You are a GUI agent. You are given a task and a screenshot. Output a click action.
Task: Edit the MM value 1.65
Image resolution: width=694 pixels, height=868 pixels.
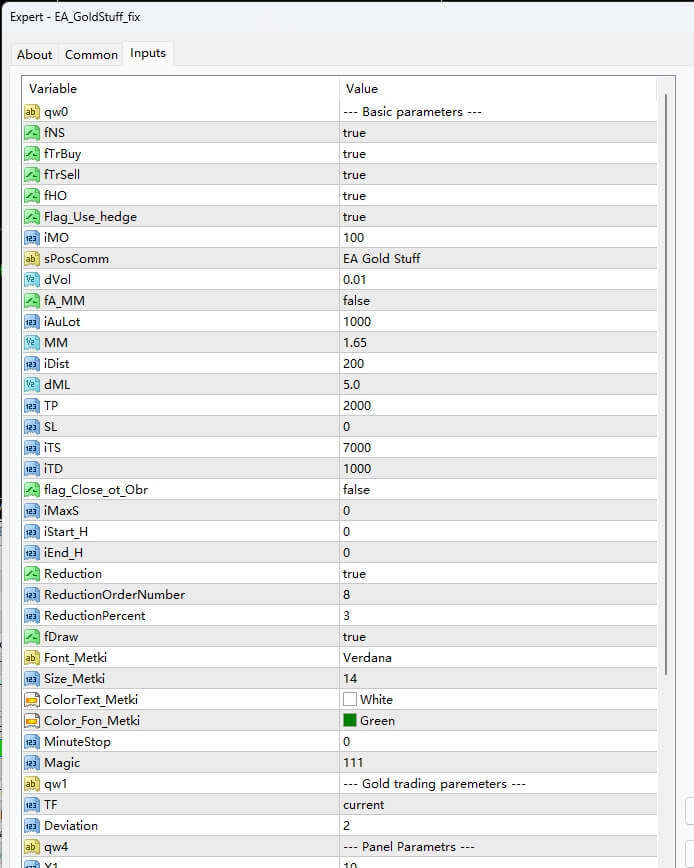[498, 343]
